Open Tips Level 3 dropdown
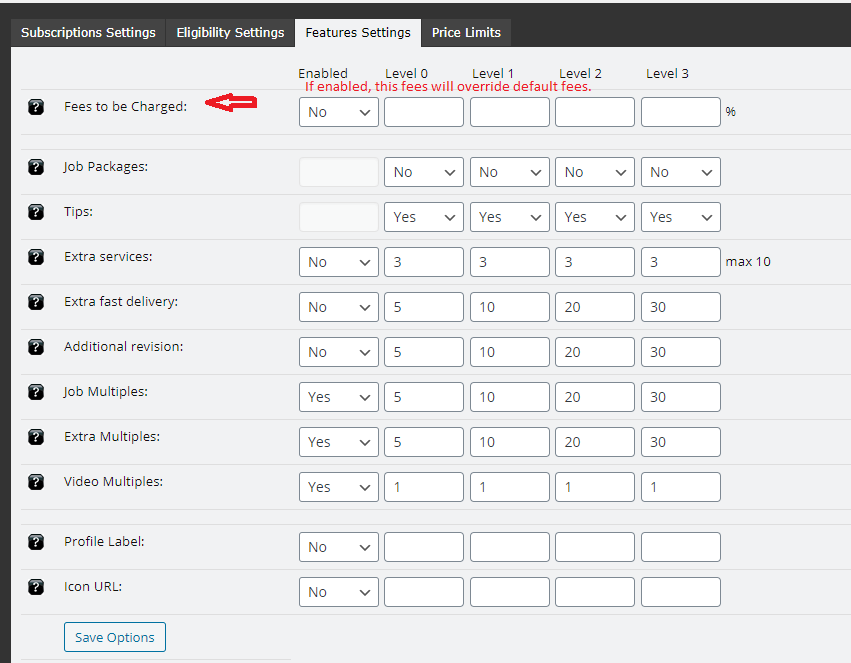The height and width of the screenshot is (663, 851). 681,218
